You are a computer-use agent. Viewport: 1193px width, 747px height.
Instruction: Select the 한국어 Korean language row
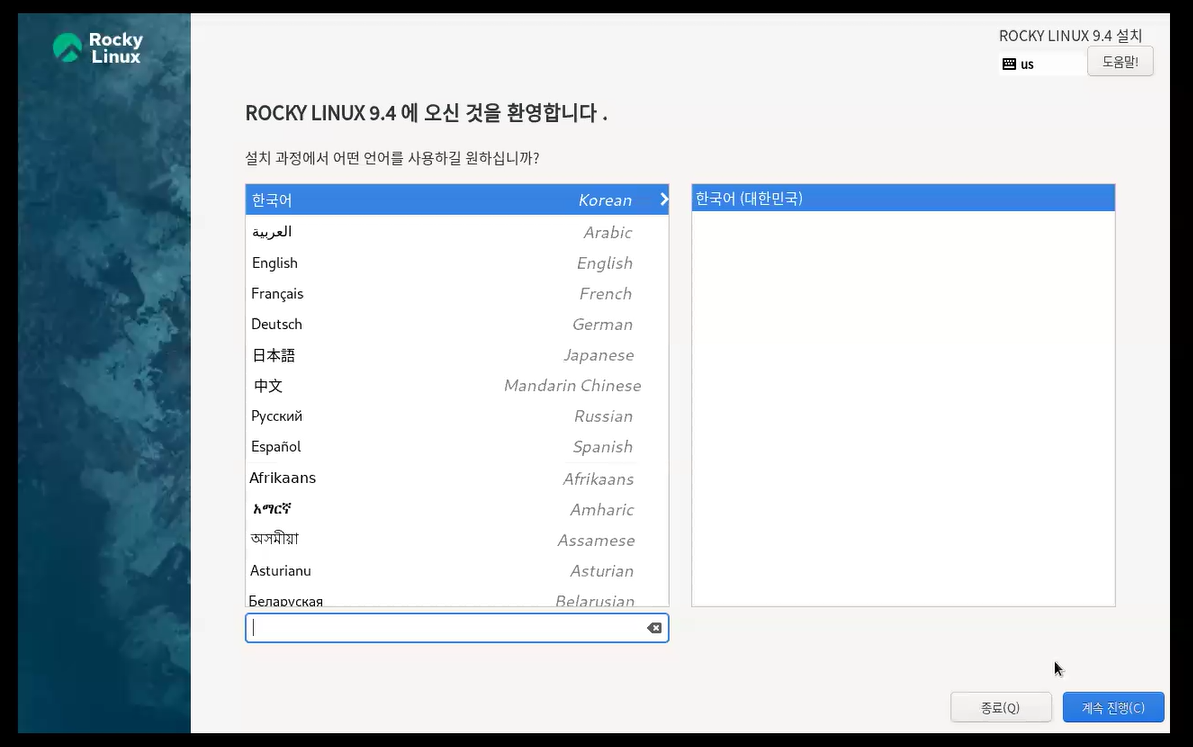click(457, 199)
